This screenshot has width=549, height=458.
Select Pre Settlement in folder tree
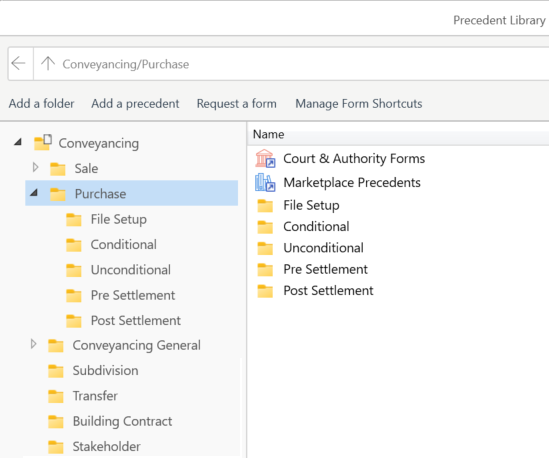point(133,295)
